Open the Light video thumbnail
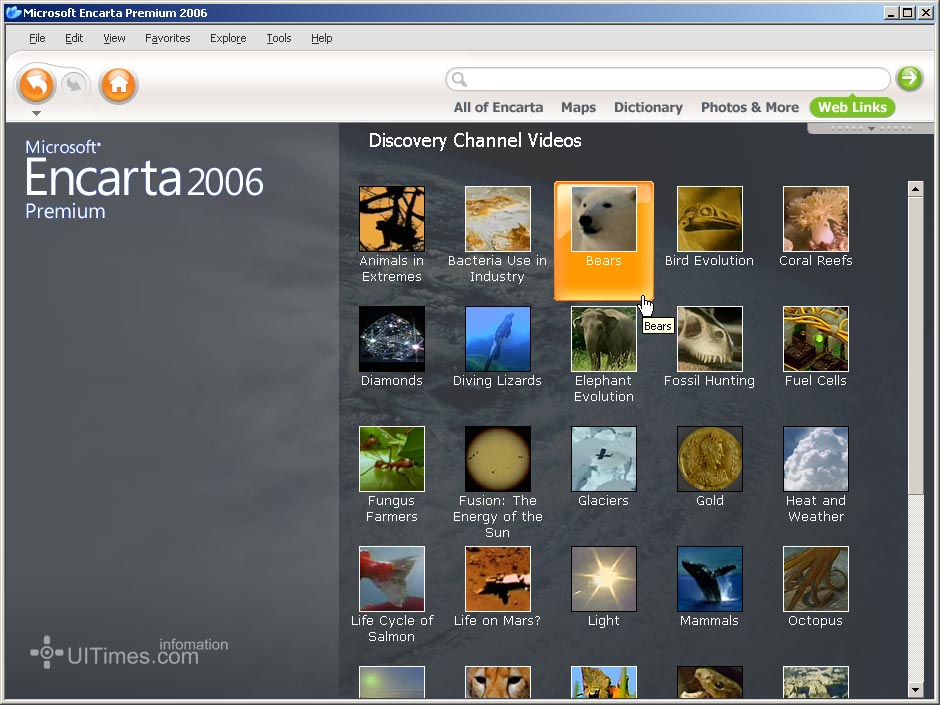Screen dimensions: 940x705 pyautogui.click(x=604, y=579)
